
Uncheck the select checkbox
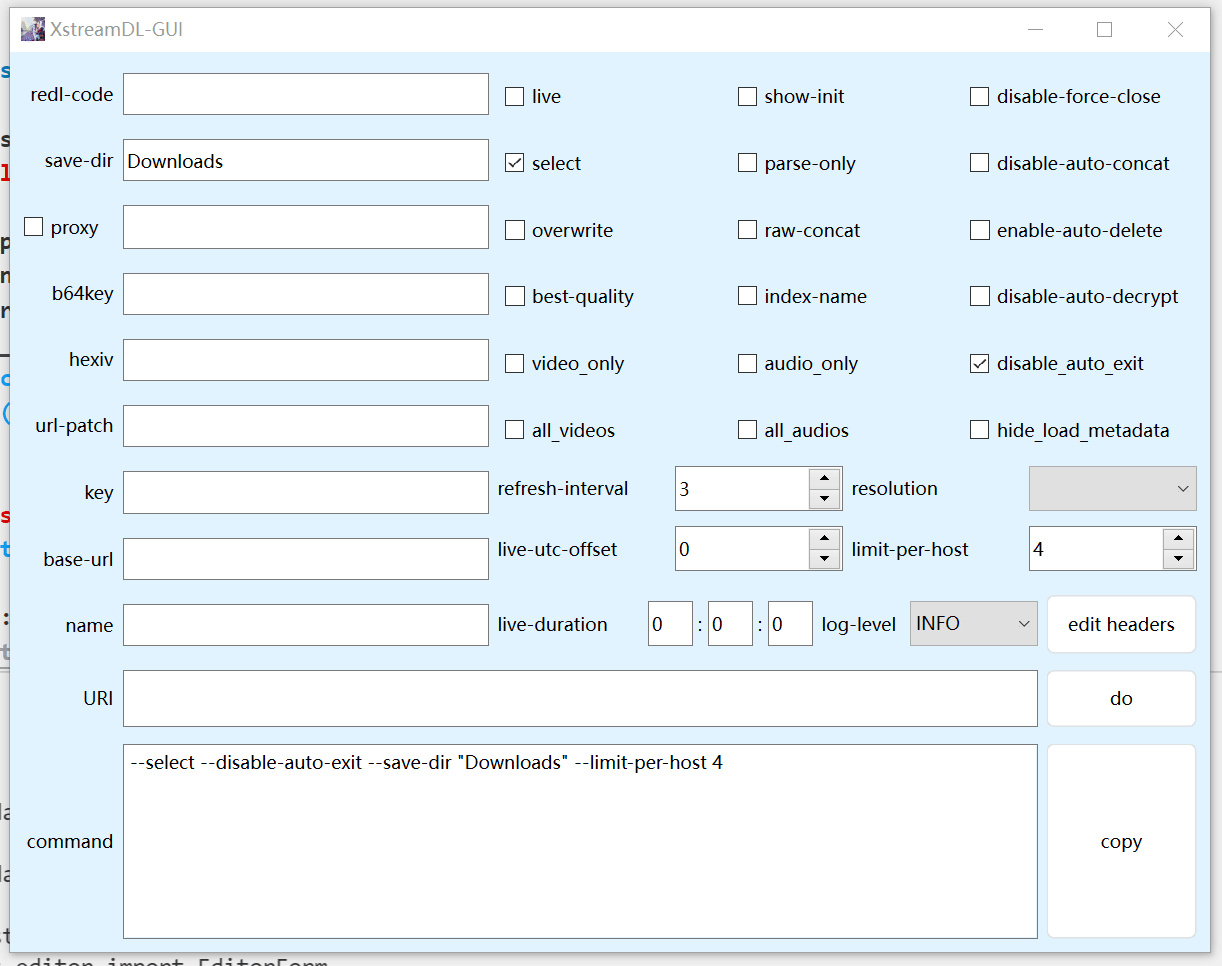(514, 163)
